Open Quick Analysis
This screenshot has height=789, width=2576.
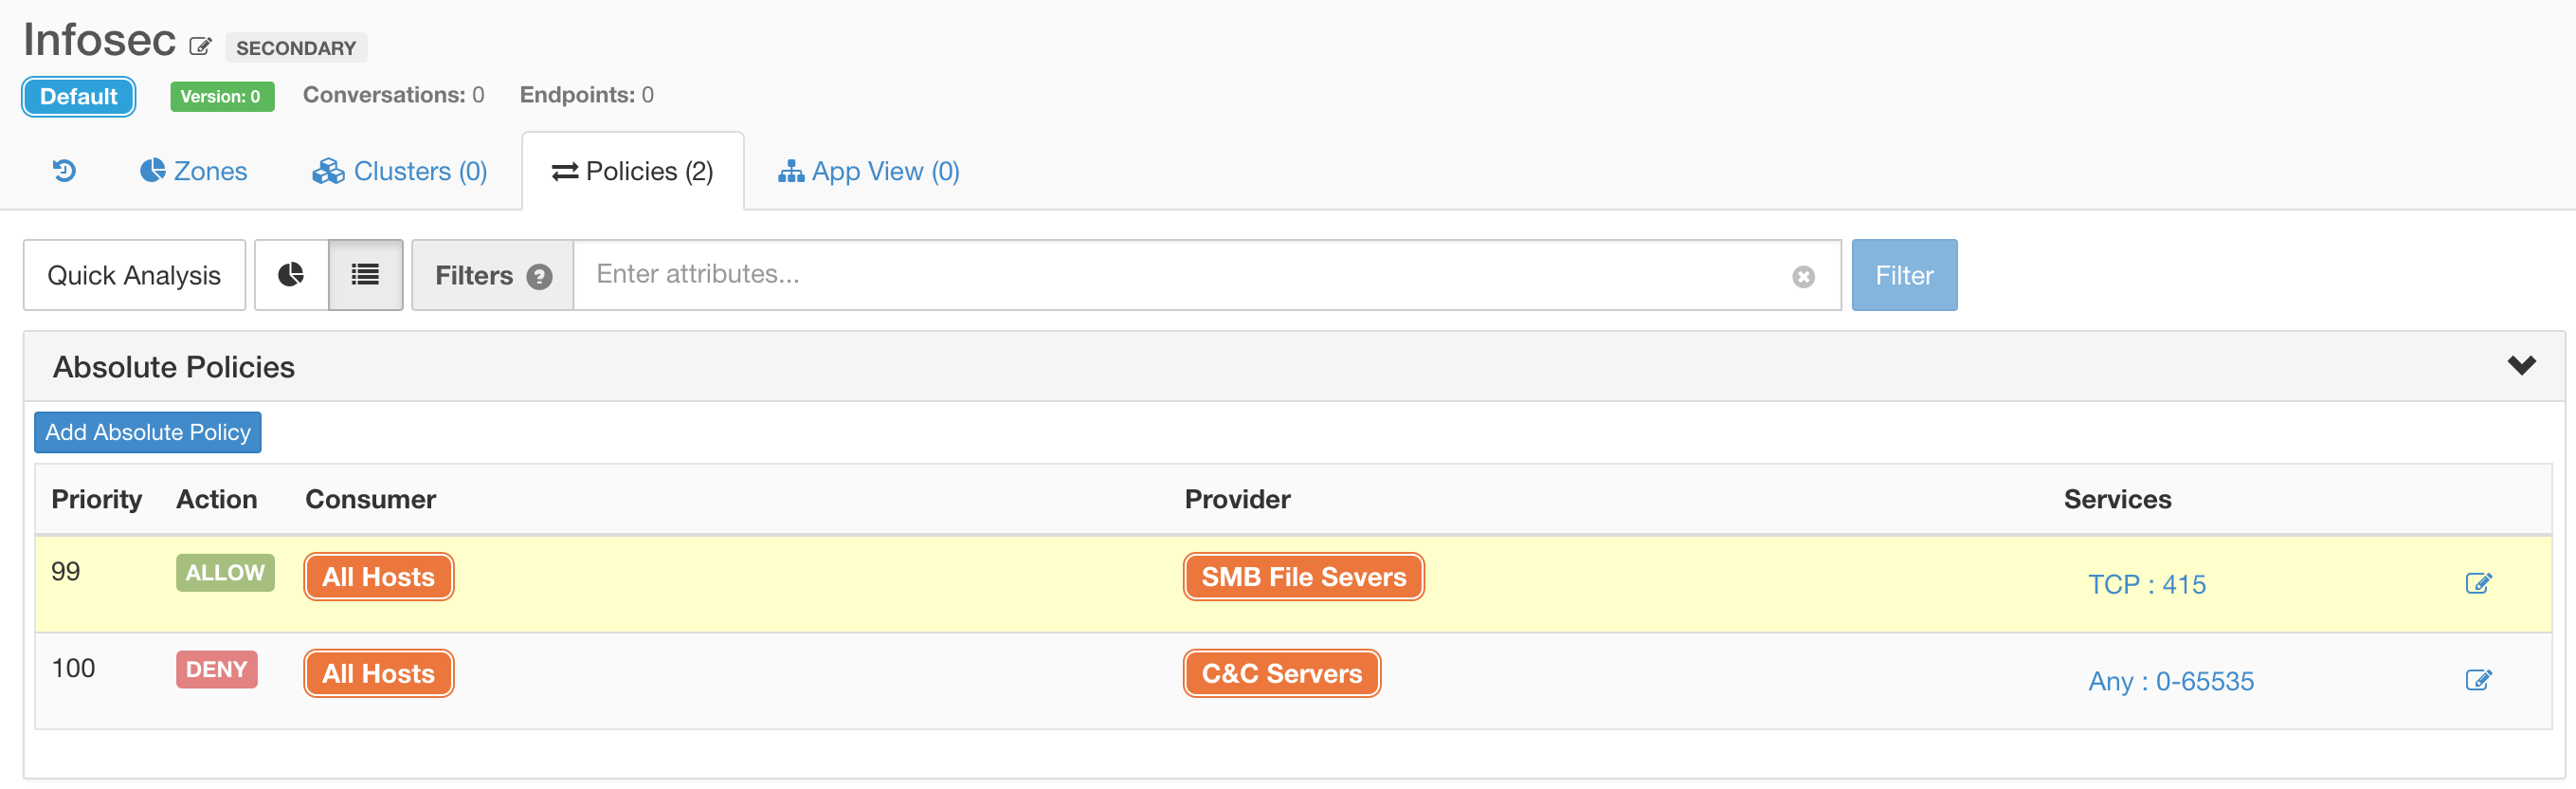(x=134, y=275)
